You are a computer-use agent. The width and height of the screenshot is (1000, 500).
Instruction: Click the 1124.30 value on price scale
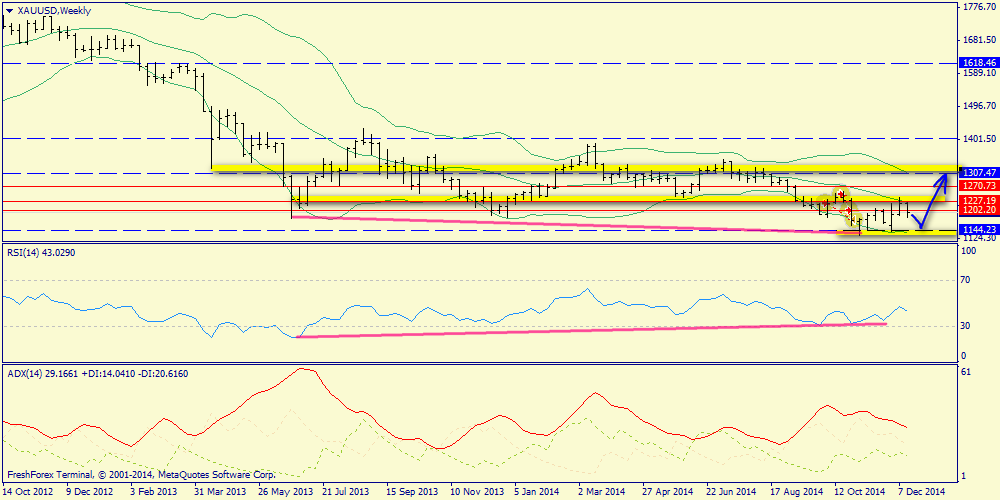[980, 238]
